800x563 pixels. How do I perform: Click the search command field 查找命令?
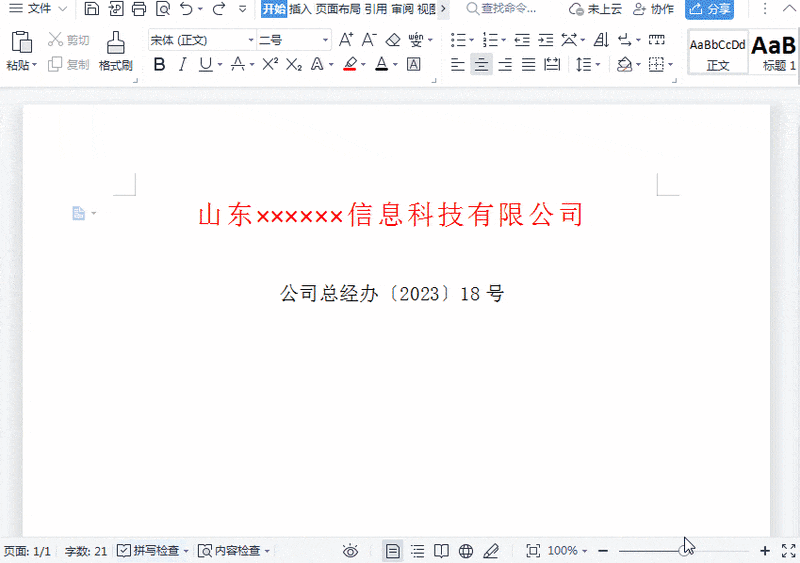501,9
